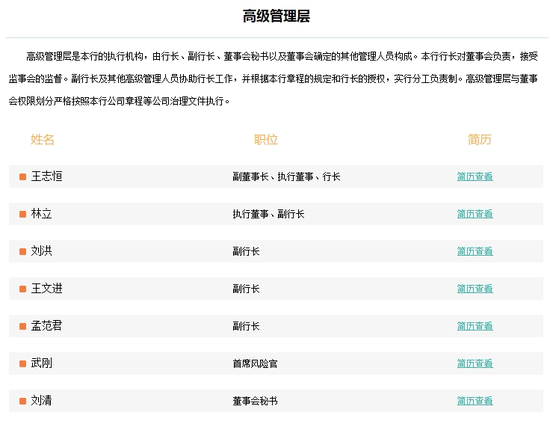Open 简历查看 link for 王文进
The image size is (550, 424).
pyautogui.click(x=475, y=289)
